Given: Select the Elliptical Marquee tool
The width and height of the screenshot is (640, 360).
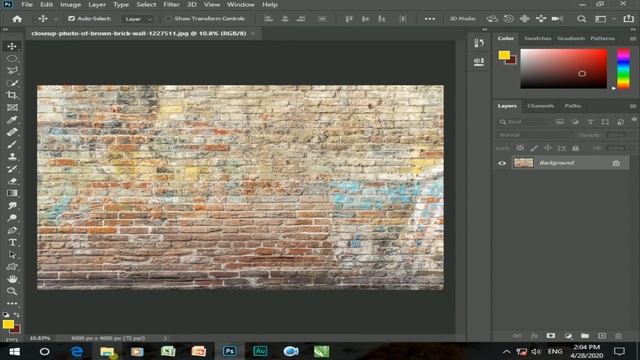Looking at the screenshot, I should coord(12,58).
